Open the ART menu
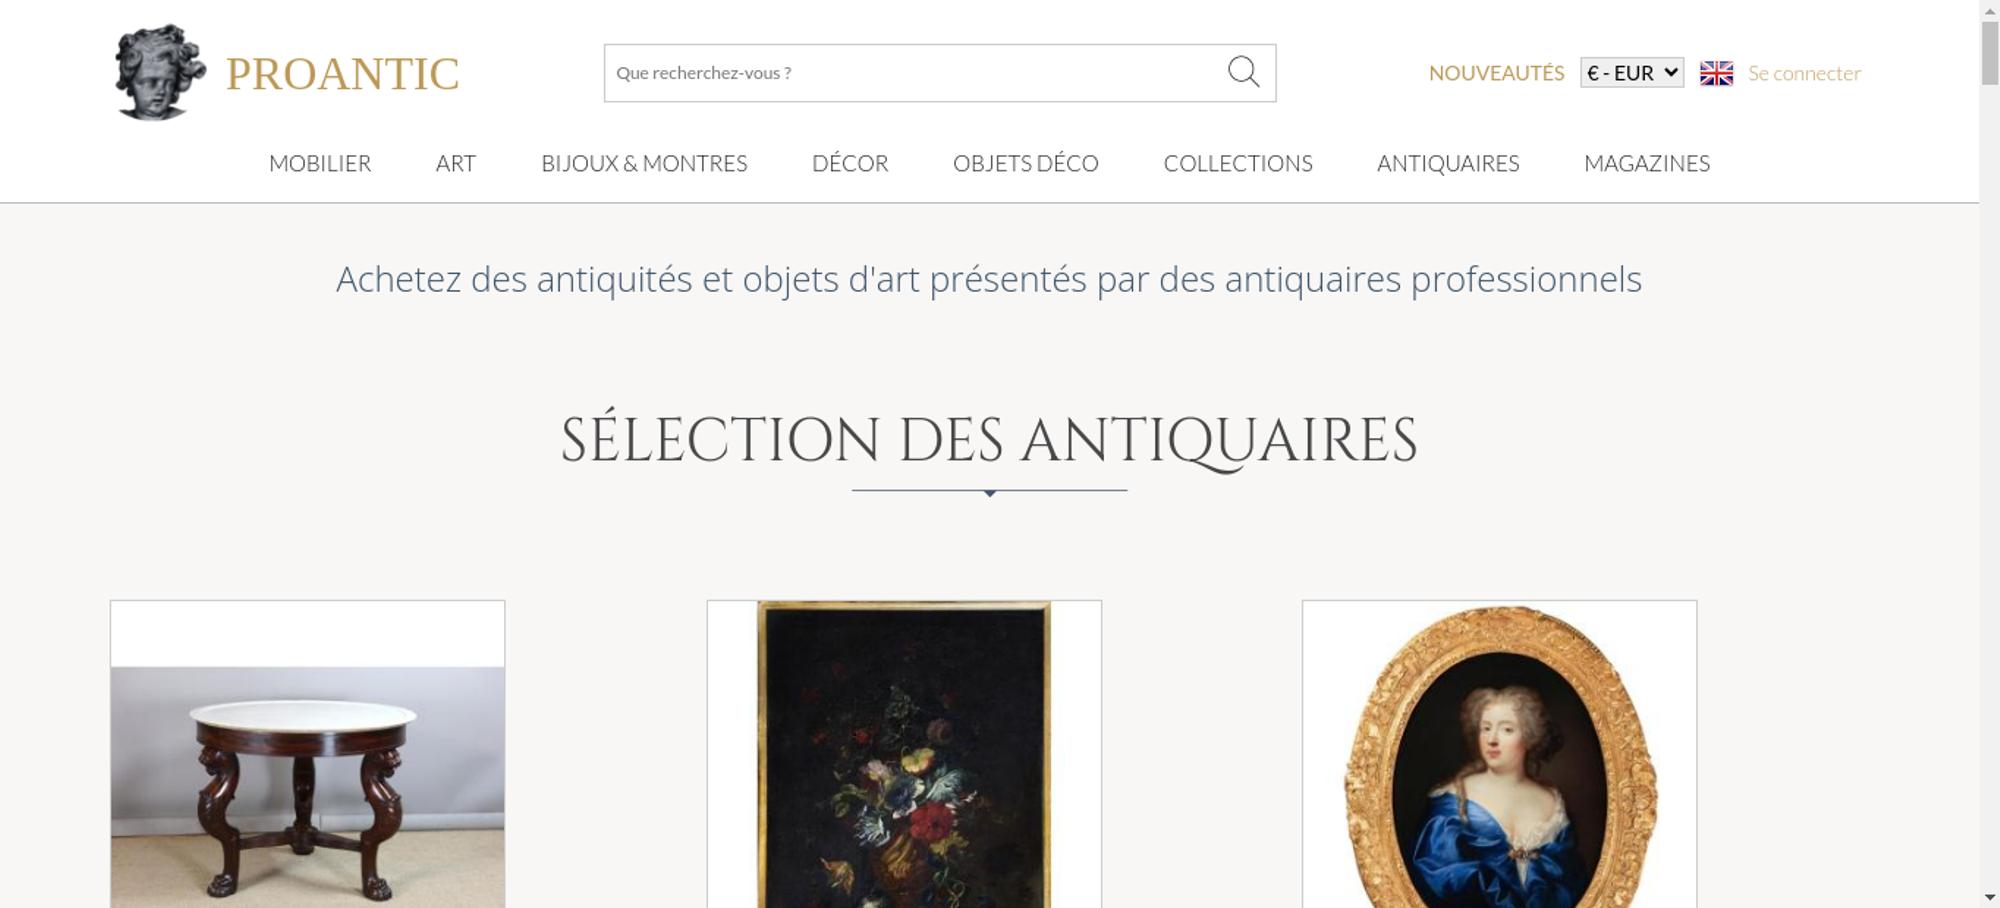This screenshot has width=2000, height=908. click(456, 163)
